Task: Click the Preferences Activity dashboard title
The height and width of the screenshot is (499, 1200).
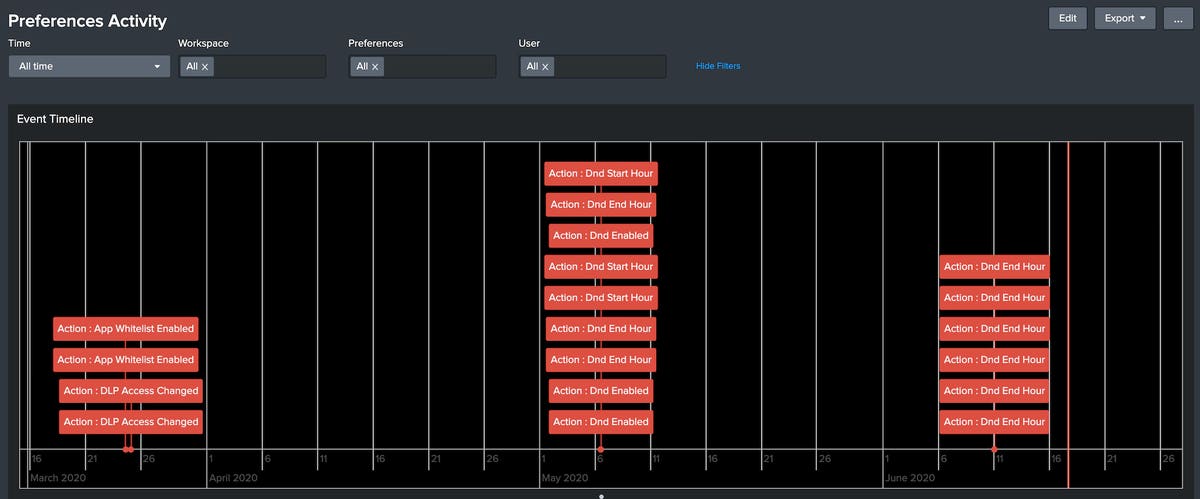Action: tap(88, 21)
